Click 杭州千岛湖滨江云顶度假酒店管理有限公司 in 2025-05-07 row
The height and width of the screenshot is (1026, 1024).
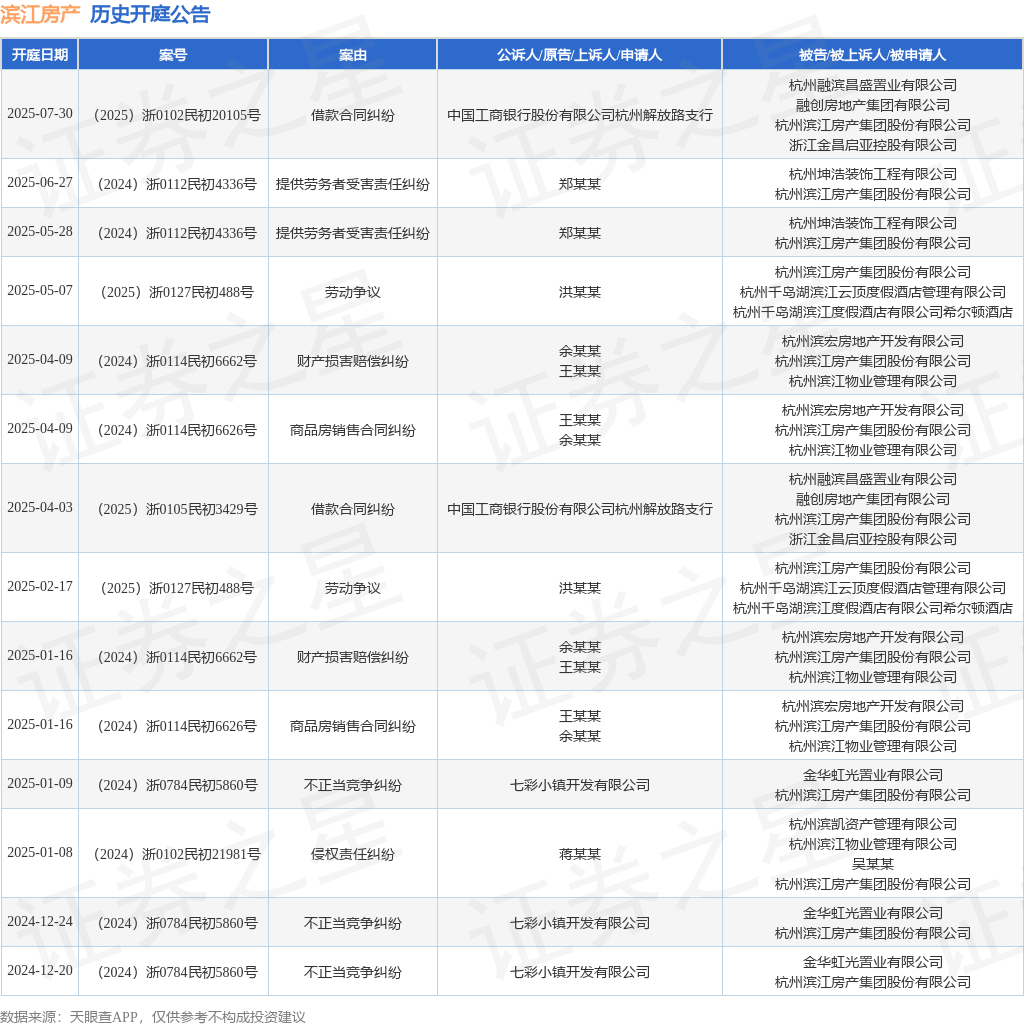tap(873, 292)
